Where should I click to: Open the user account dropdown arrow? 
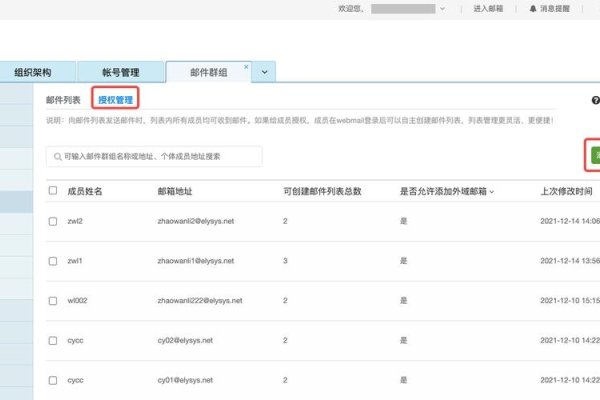pos(442,9)
